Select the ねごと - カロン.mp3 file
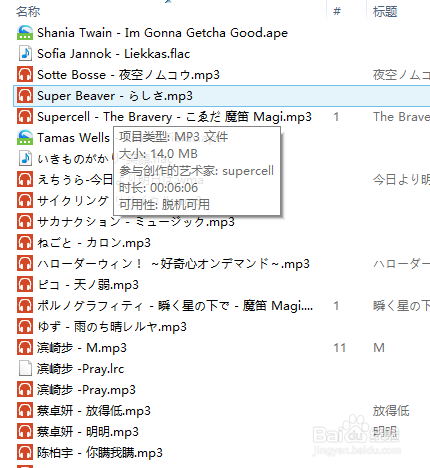This screenshot has height=468, width=430. (x=94, y=243)
